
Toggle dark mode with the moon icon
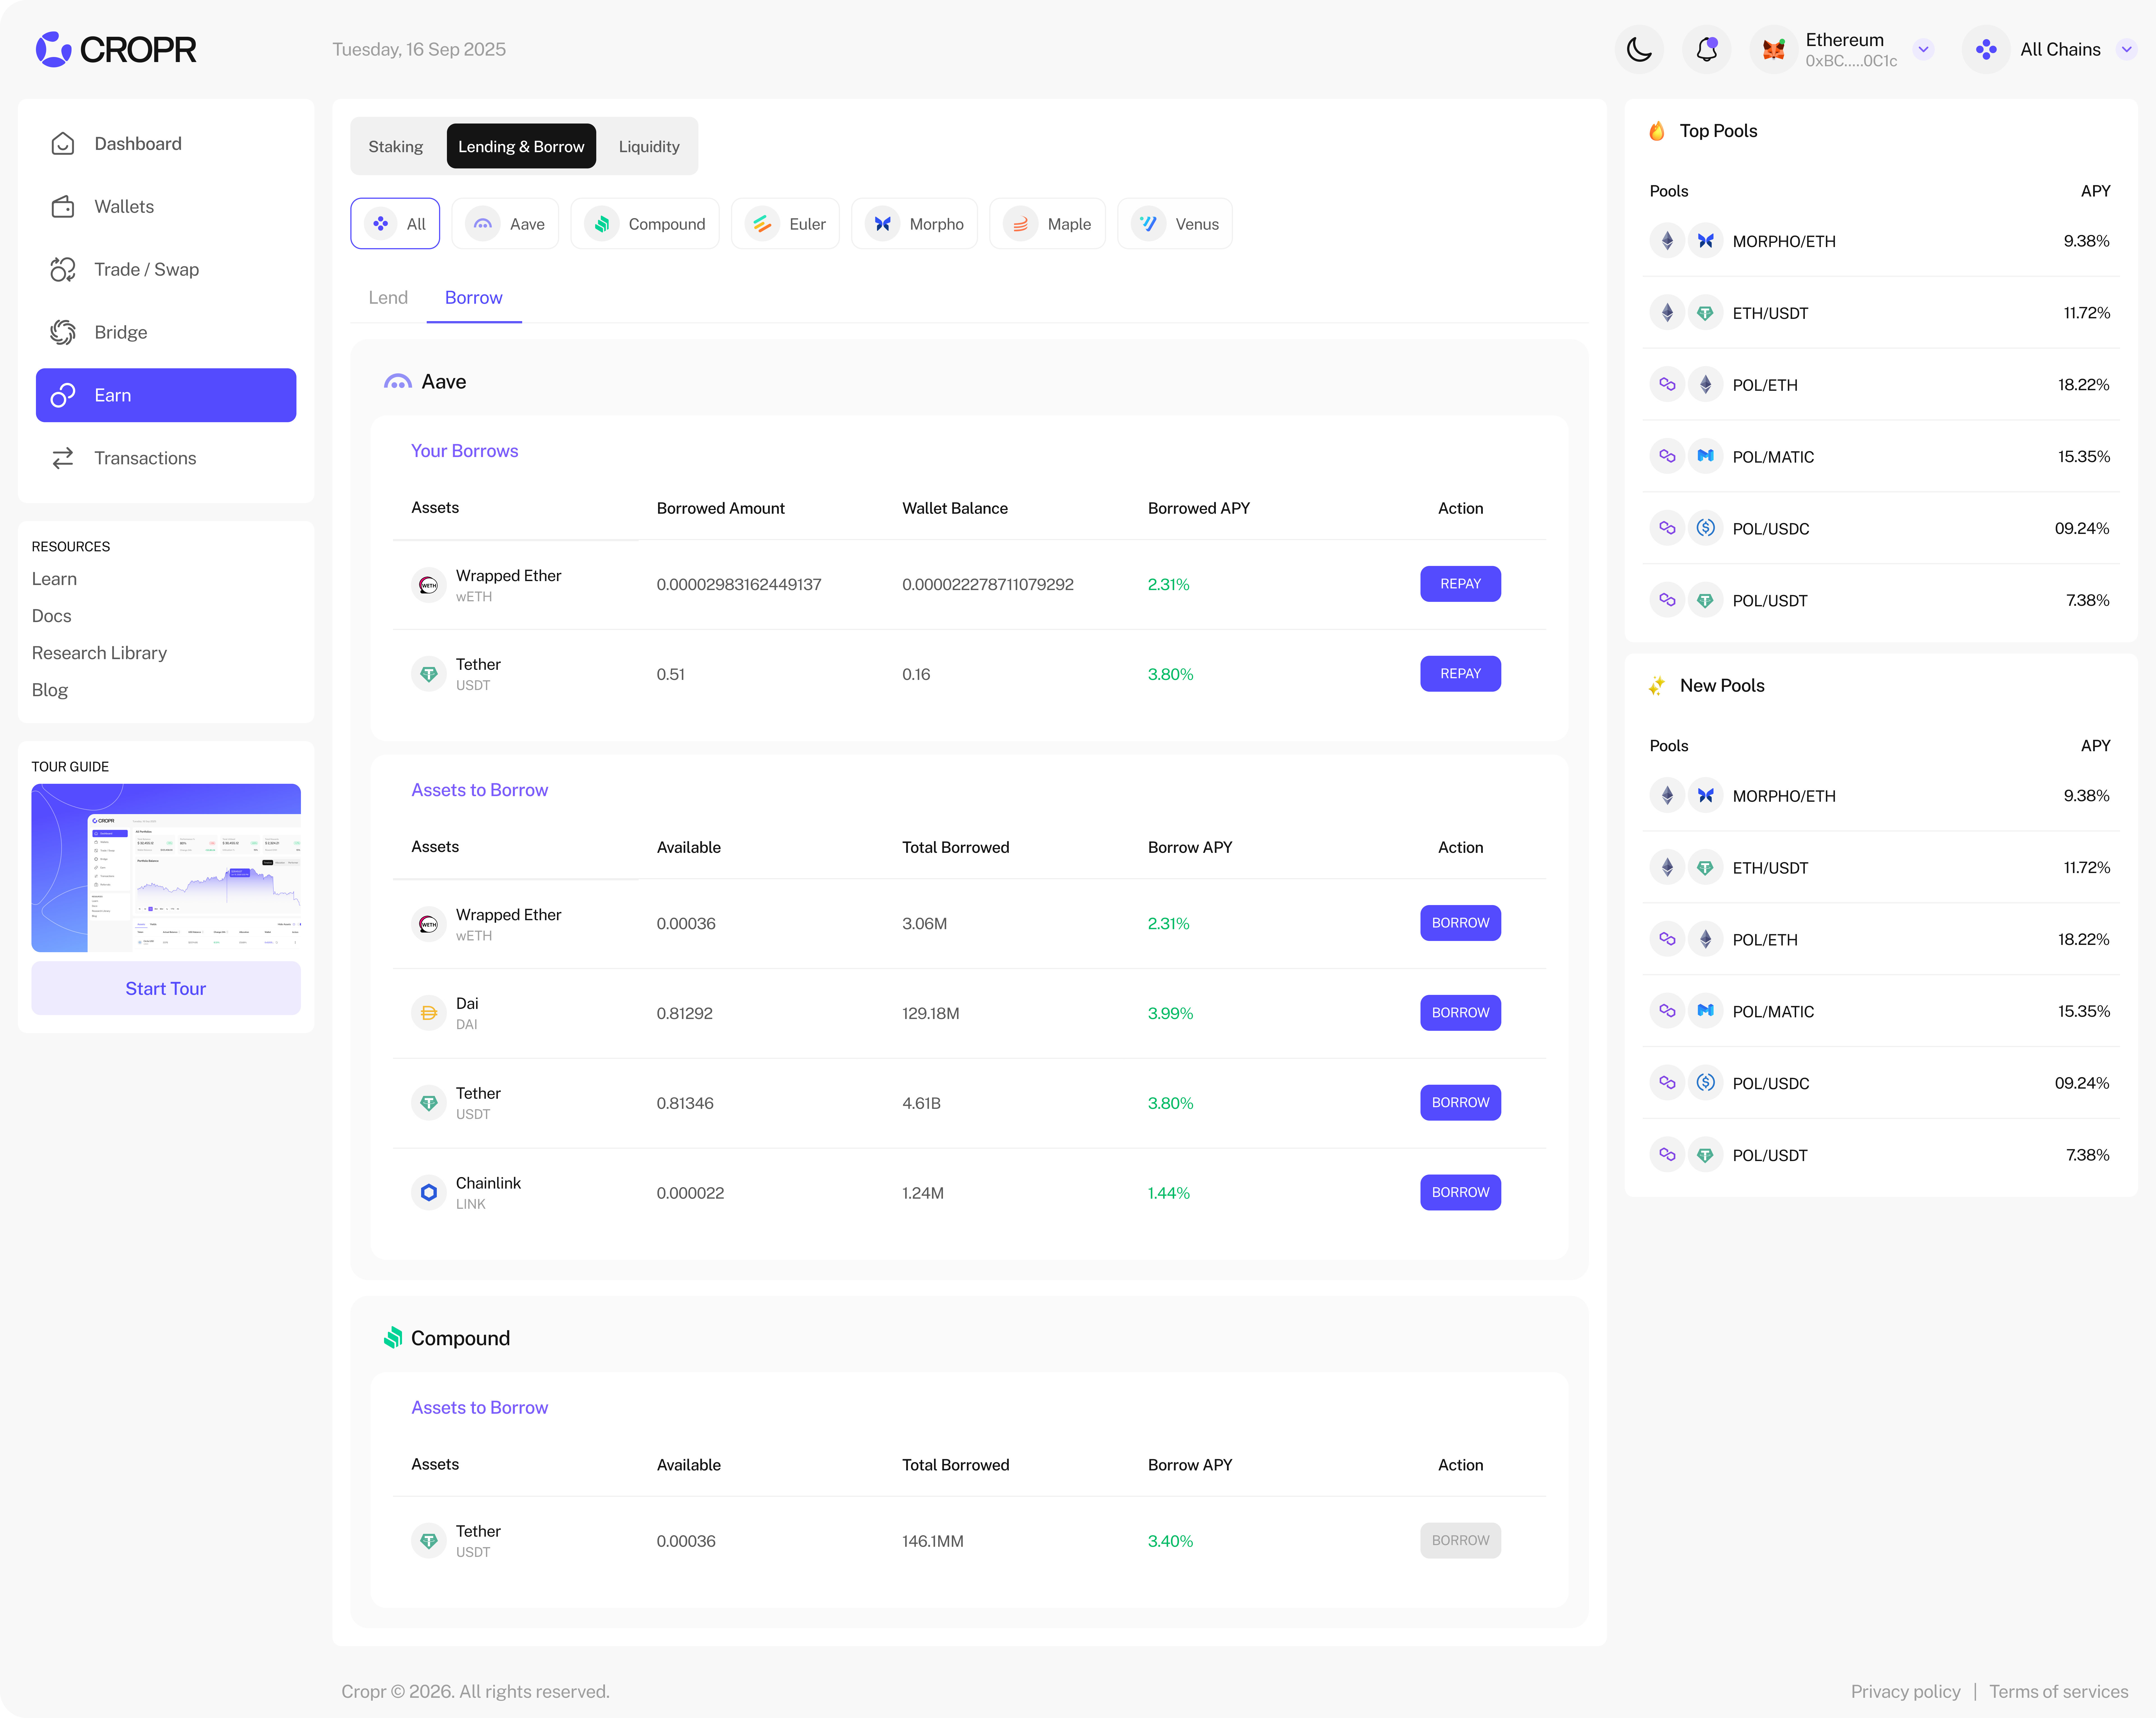(x=1639, y=49)
